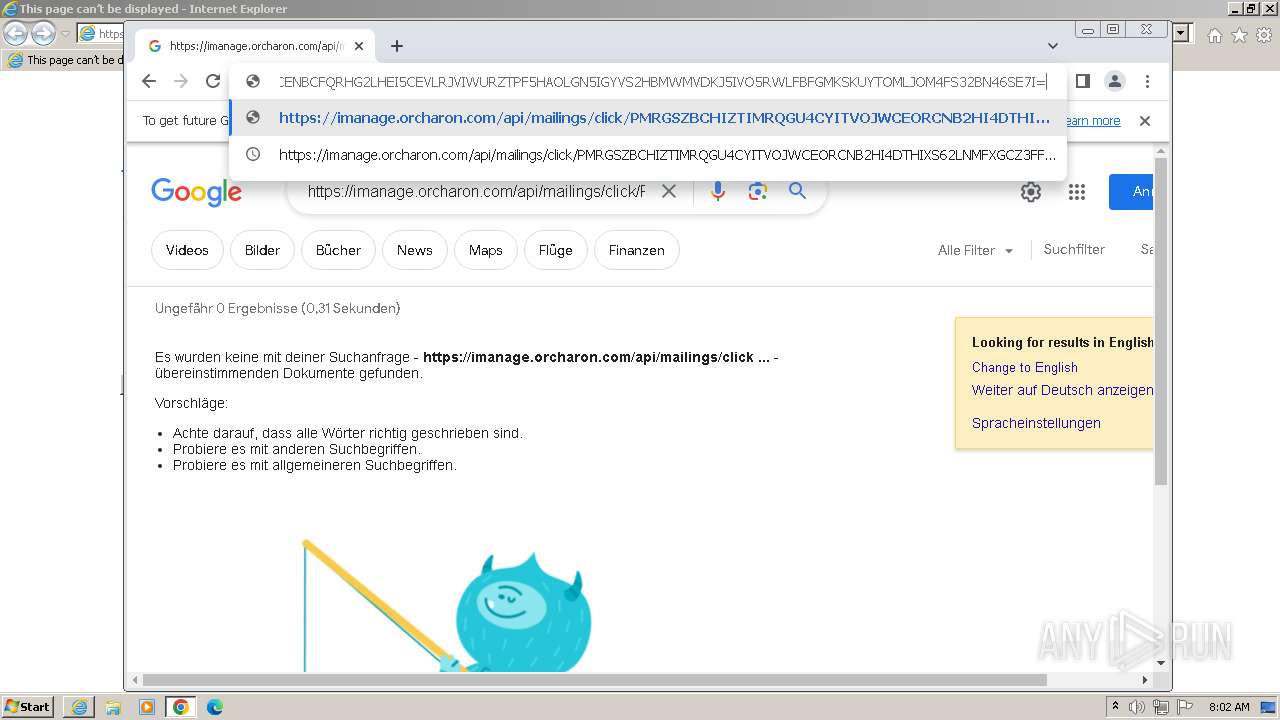Open the Learn more link
This screenshot has width=1280, height=720.
tap(1092, 121)
